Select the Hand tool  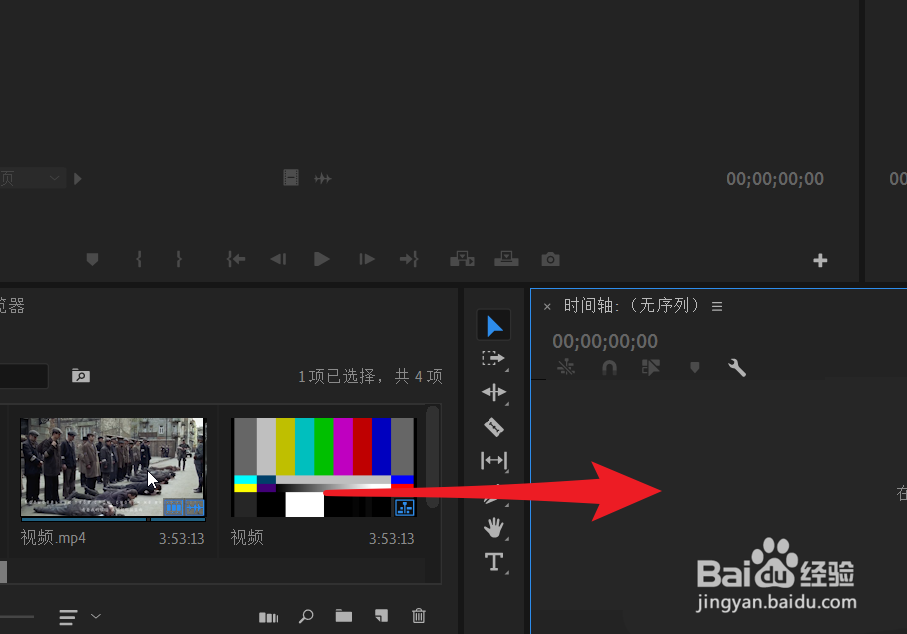[x=493, y=528]
